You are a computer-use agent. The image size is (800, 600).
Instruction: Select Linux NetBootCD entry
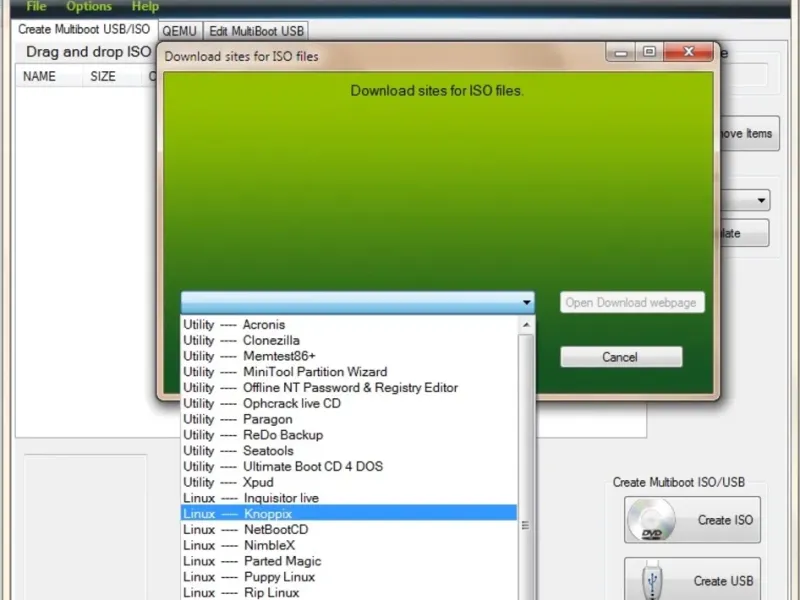[349, 530]
